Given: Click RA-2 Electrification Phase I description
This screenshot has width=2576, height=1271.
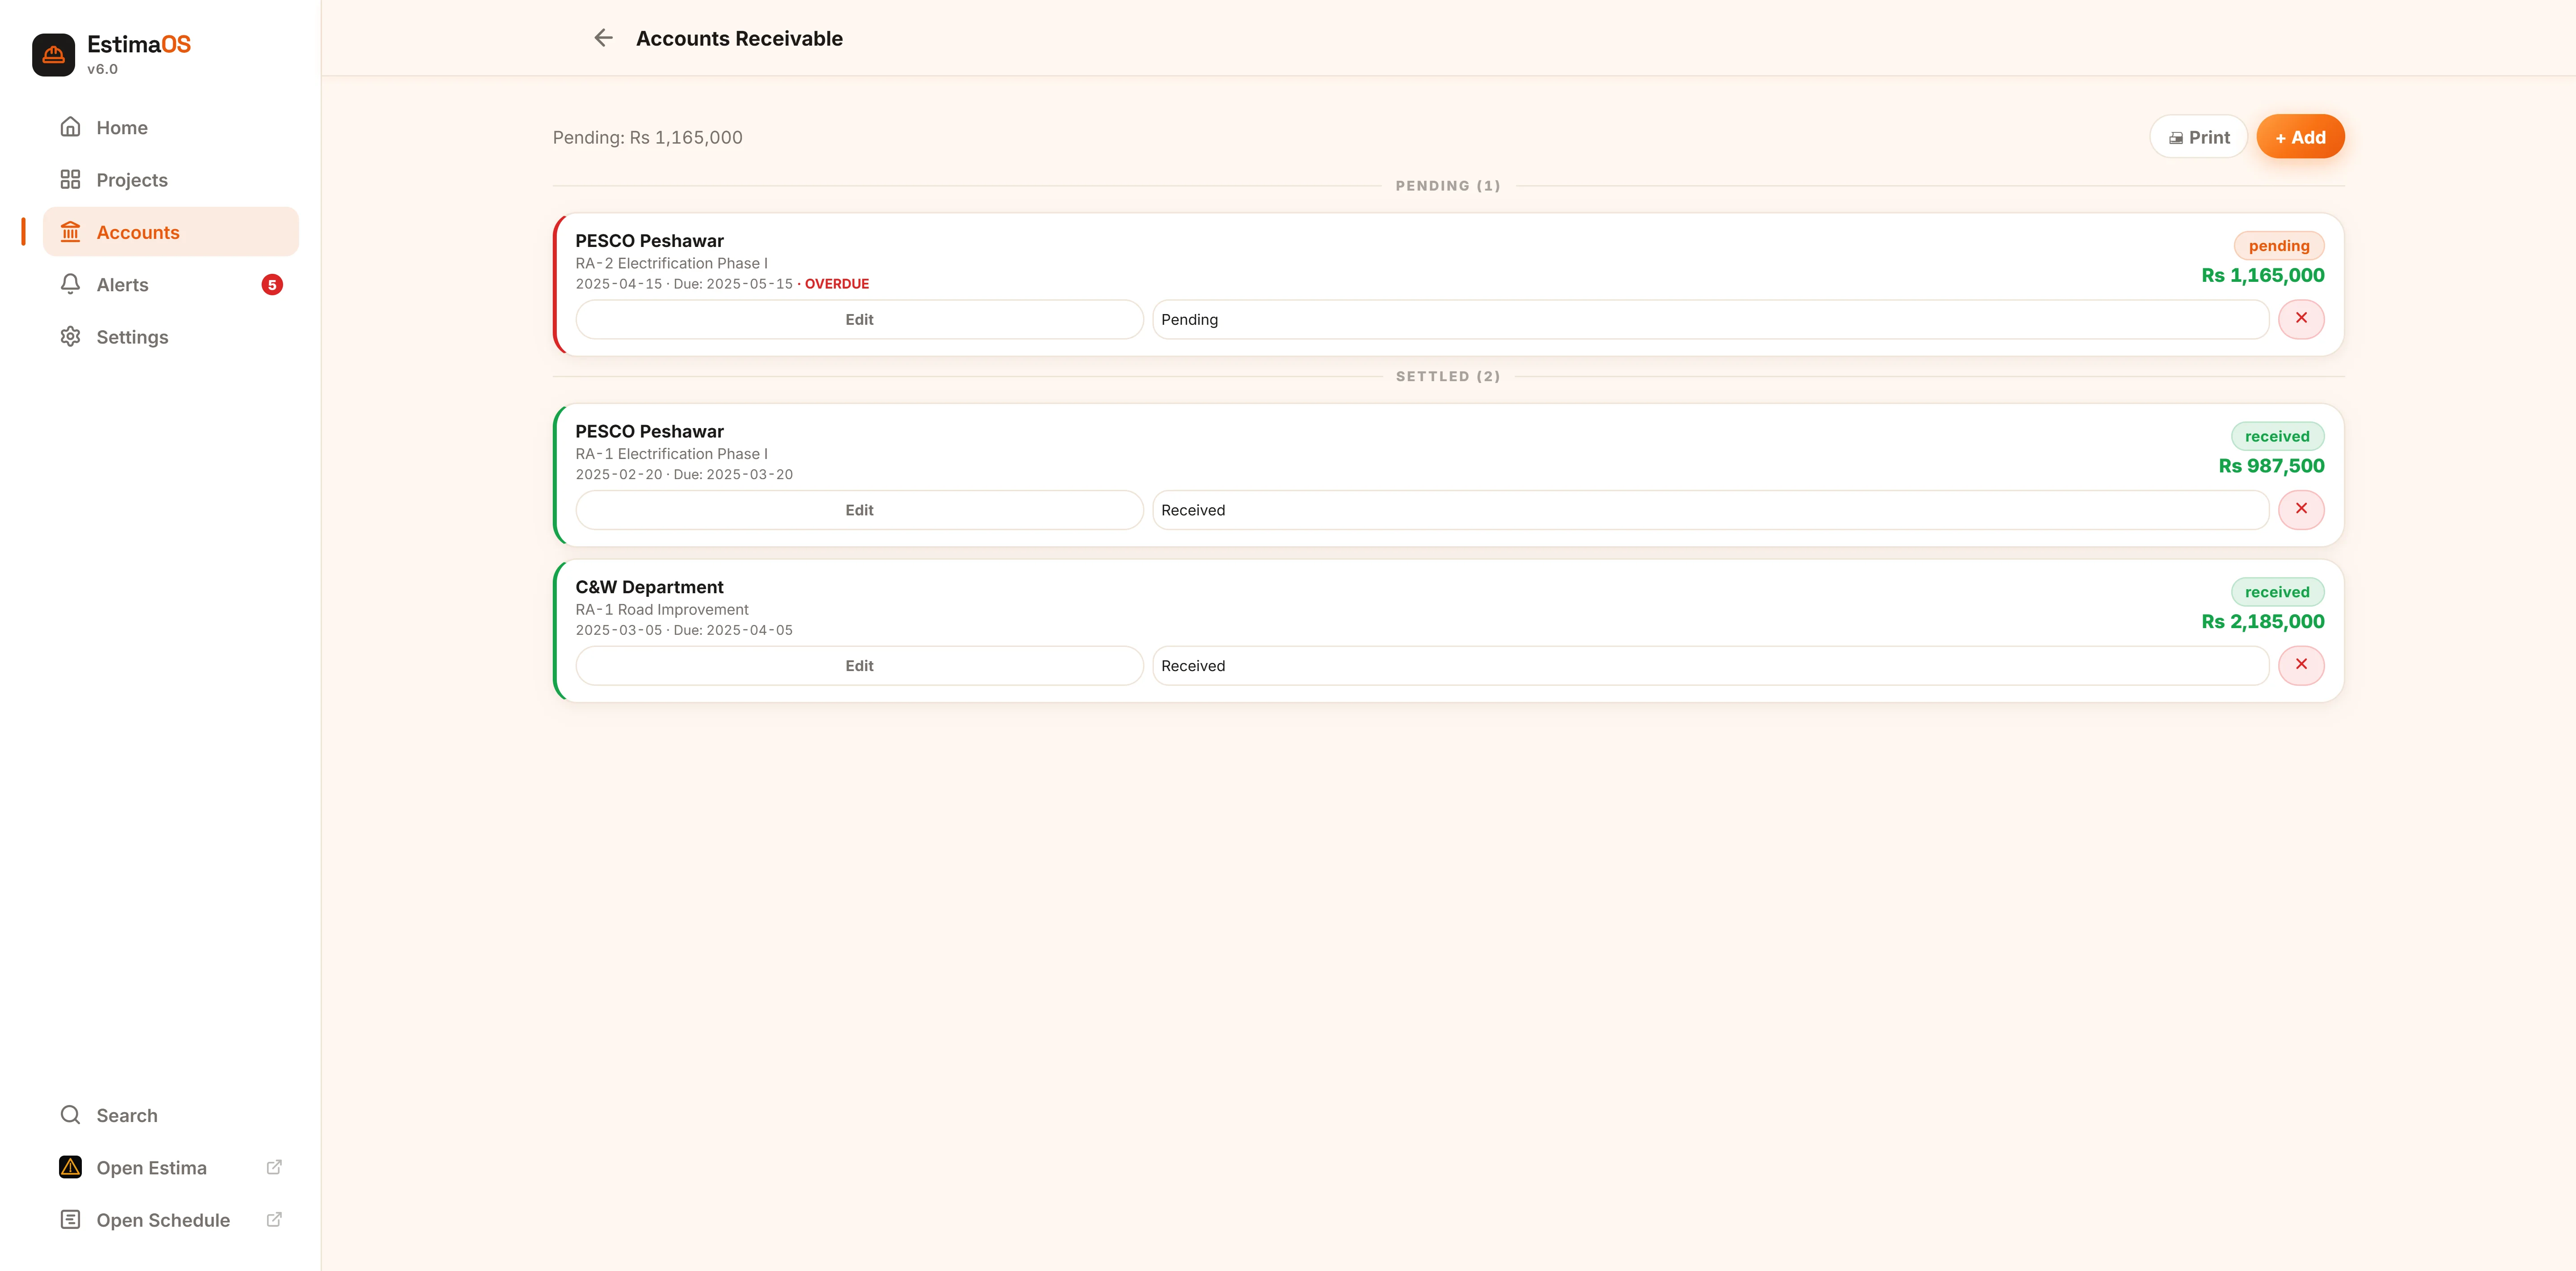Looking at the screenshot, I should (672, 263).
